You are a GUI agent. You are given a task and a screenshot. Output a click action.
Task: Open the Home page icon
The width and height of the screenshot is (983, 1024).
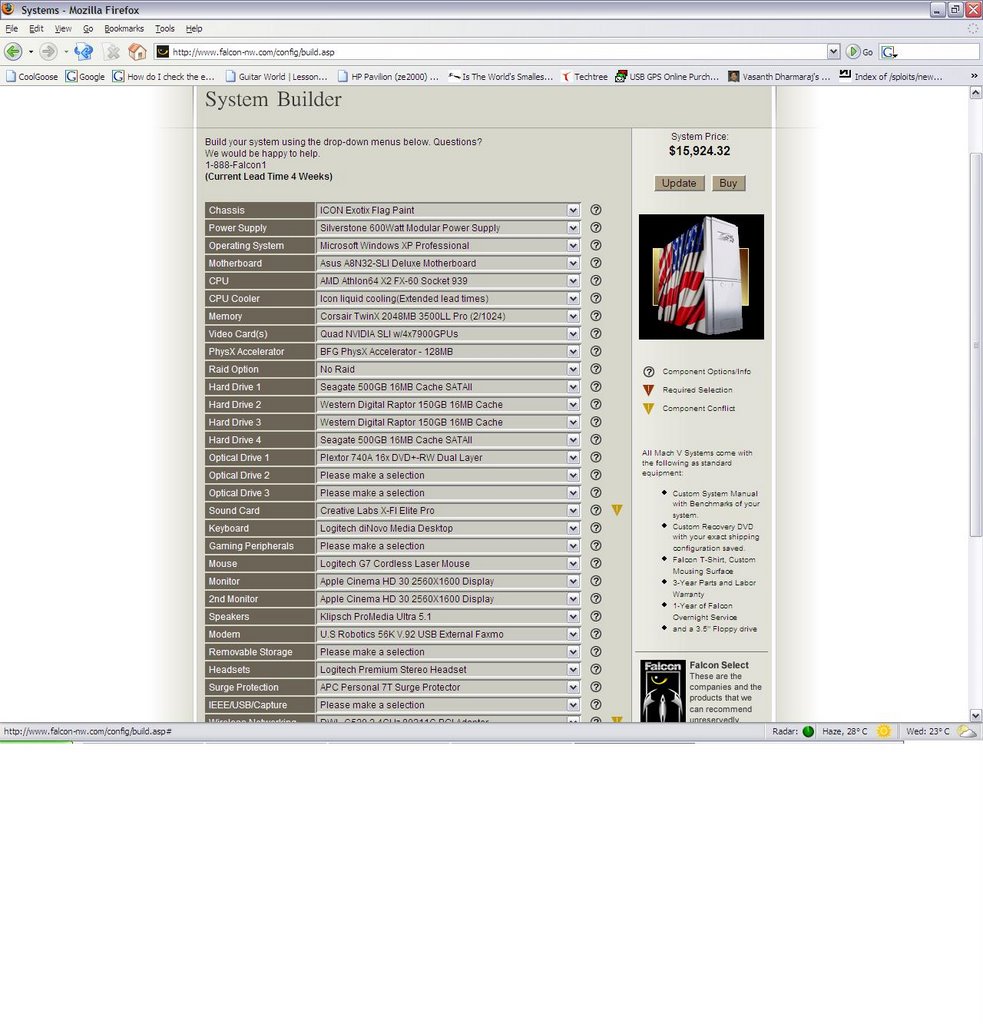137,52
